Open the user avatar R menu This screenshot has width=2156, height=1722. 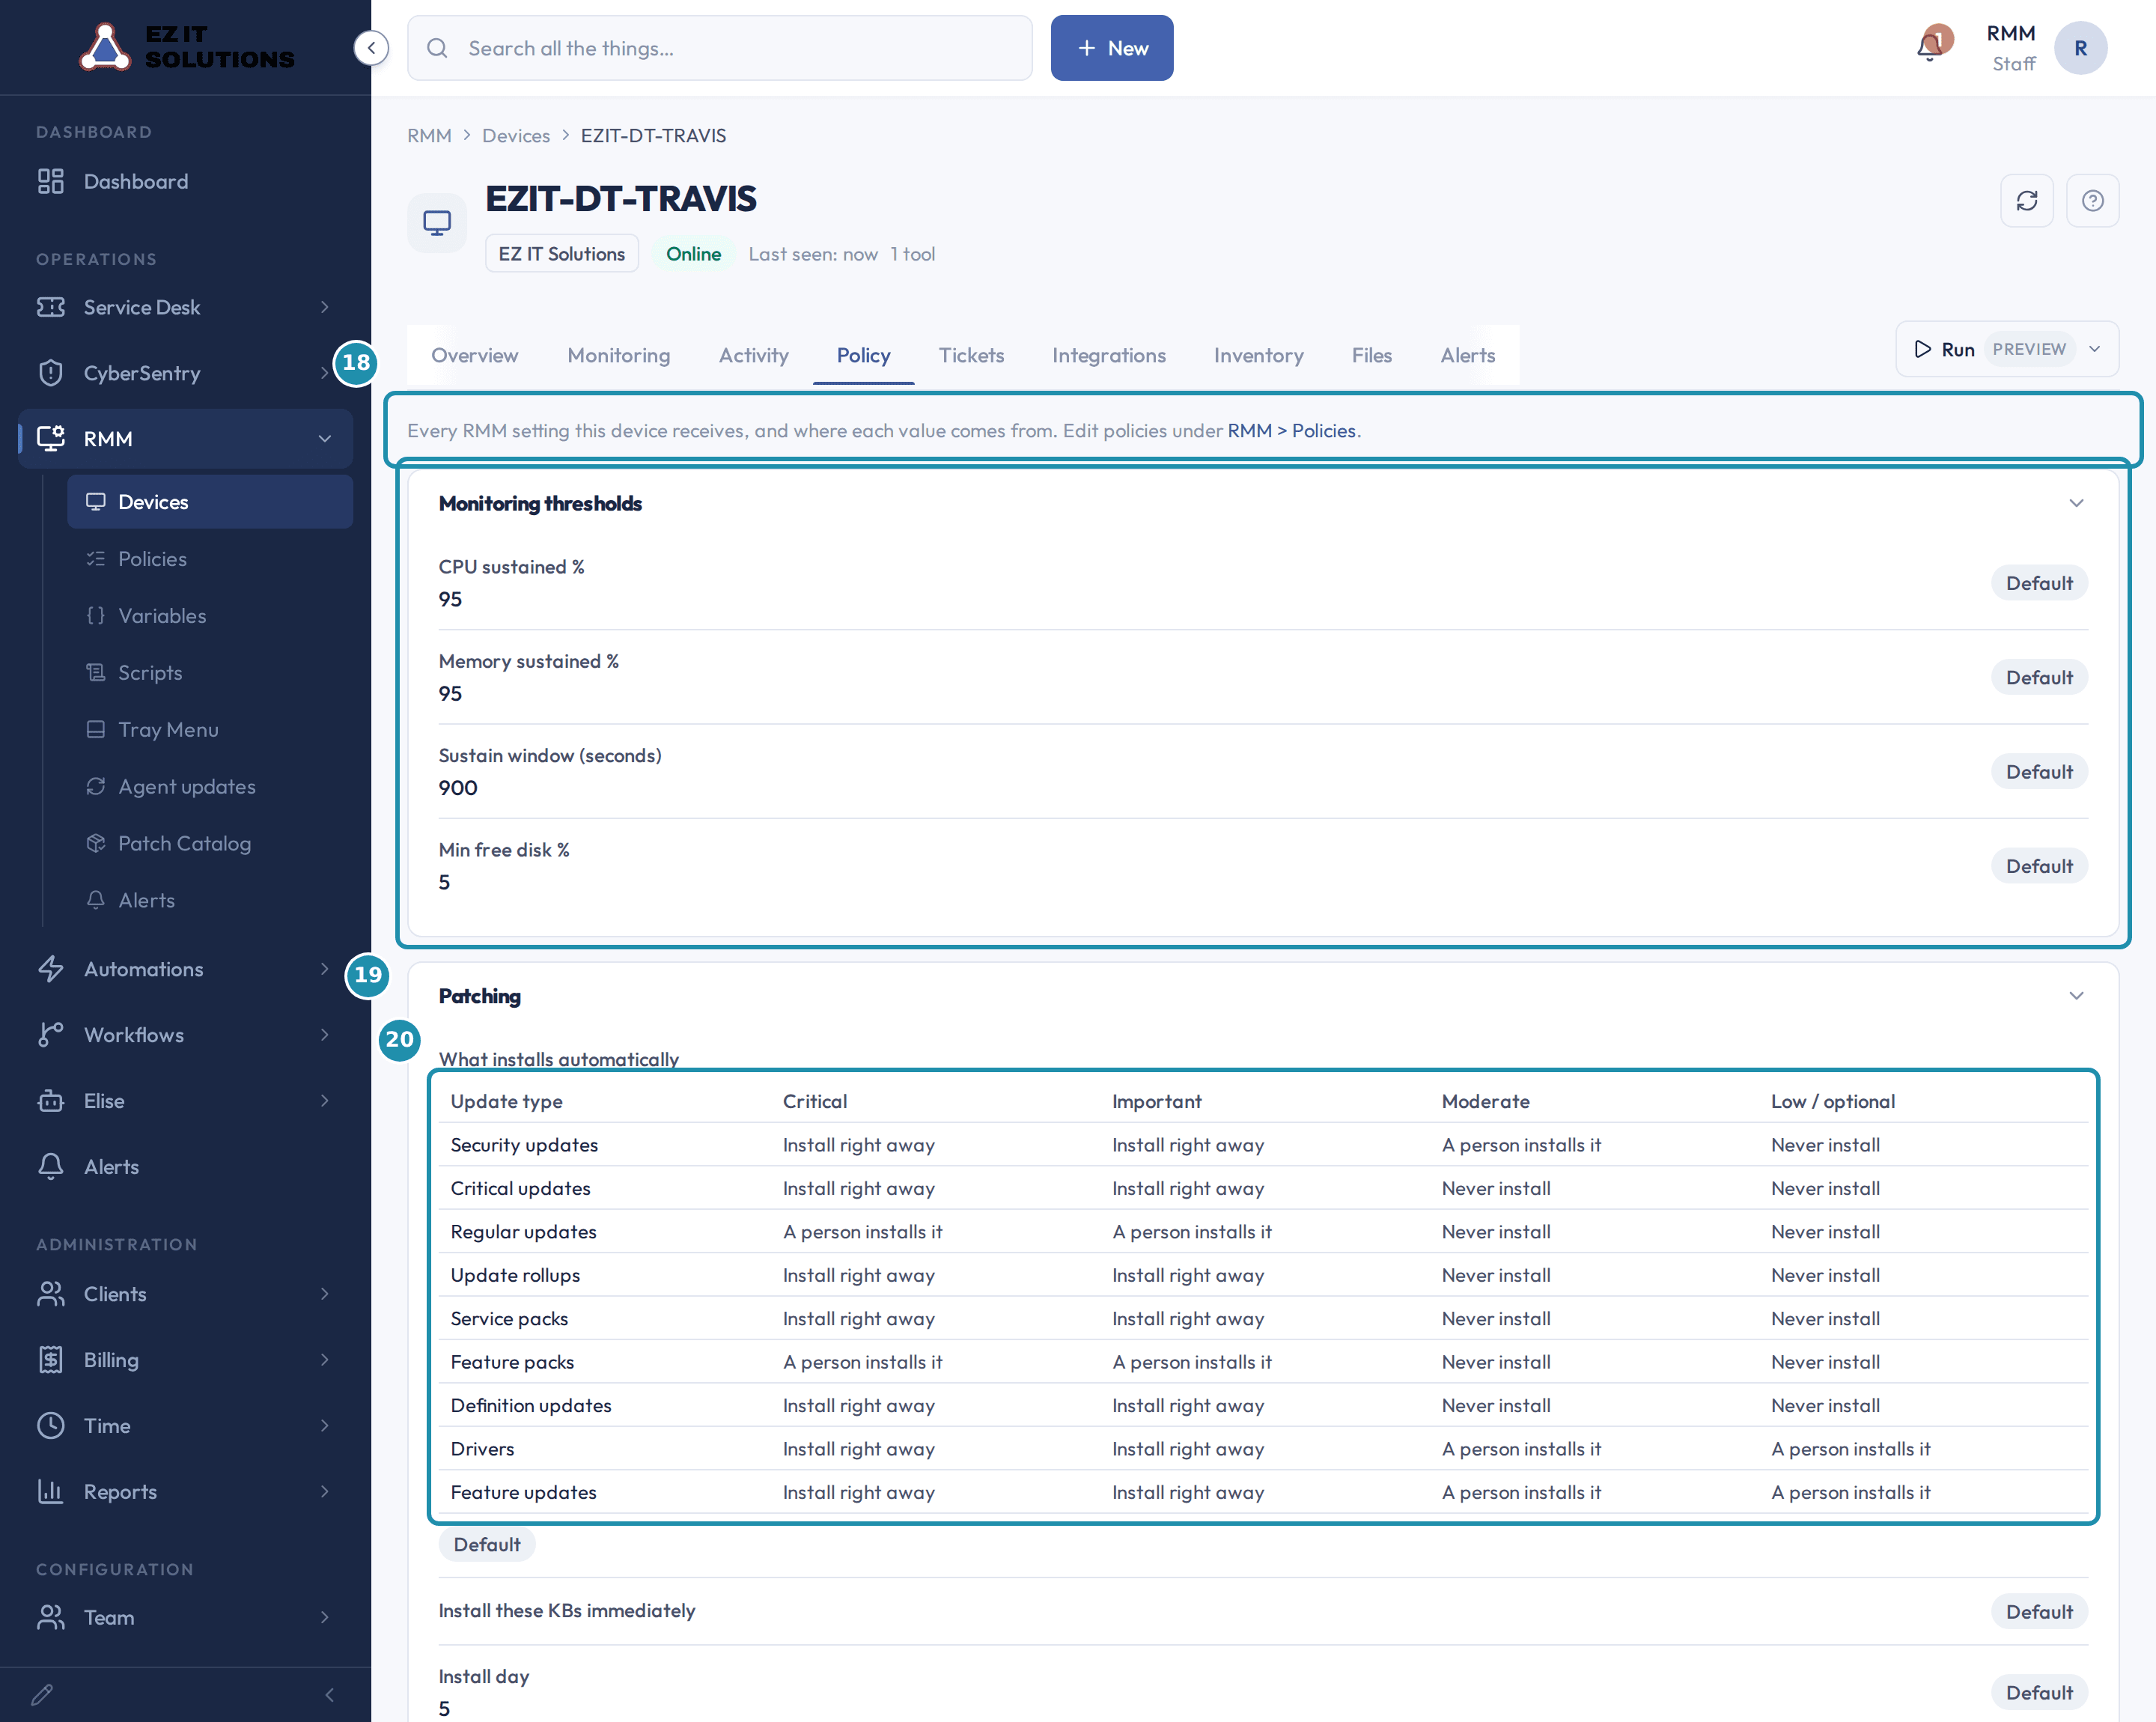(2080, 48)
